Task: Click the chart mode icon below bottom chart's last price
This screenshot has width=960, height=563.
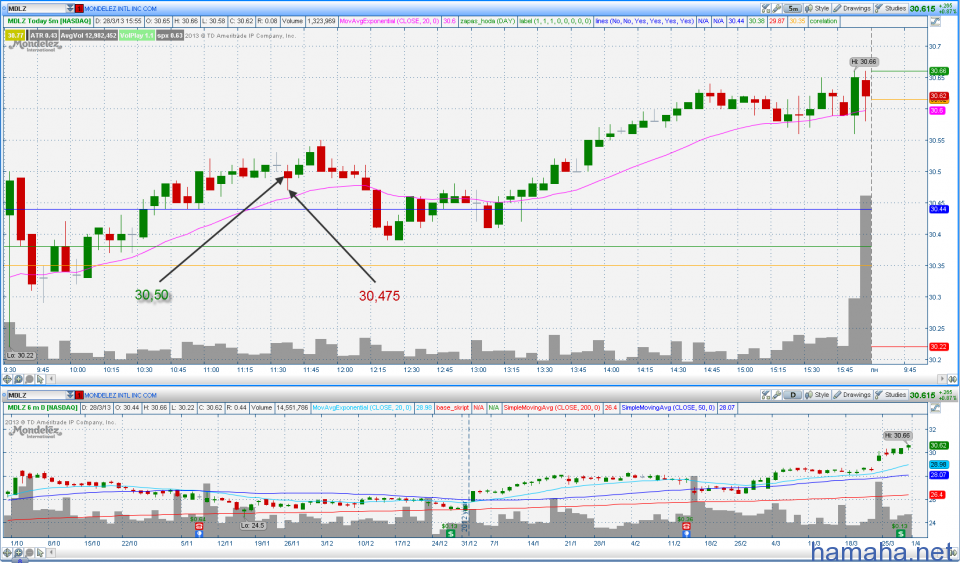Action: click(x=935, y=408)
